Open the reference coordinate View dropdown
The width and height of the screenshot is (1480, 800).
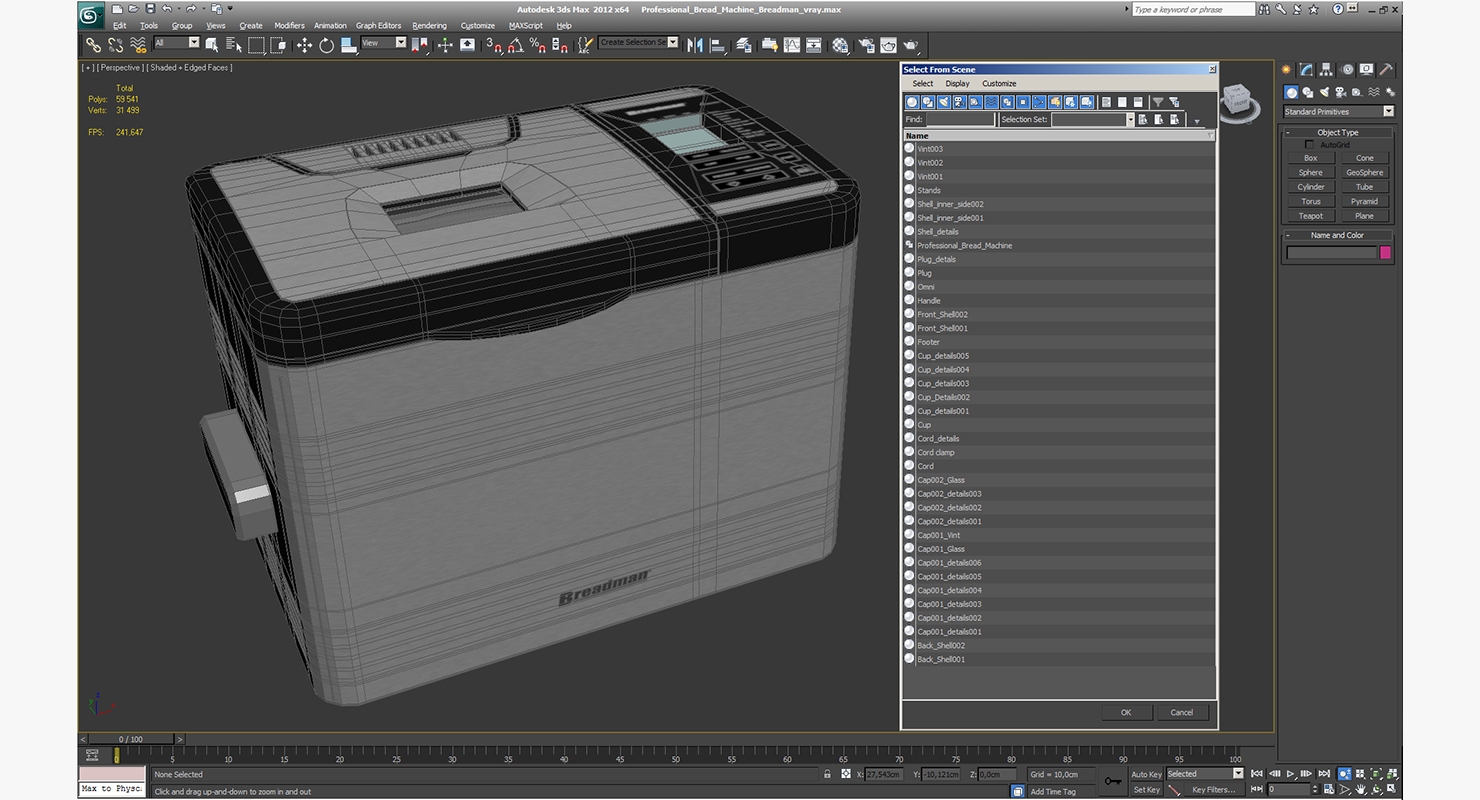click(x=383, y=43)
